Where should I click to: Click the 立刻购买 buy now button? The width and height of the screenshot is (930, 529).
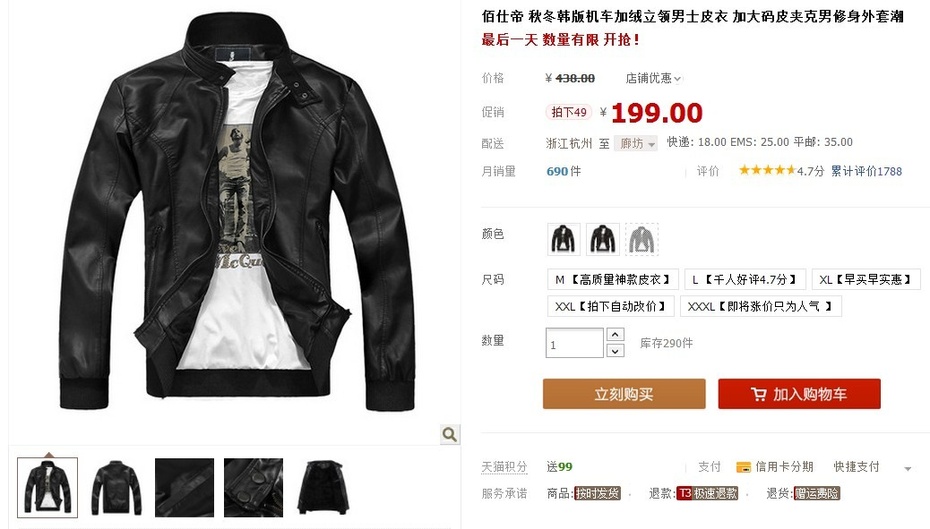(x=624, y=394)
